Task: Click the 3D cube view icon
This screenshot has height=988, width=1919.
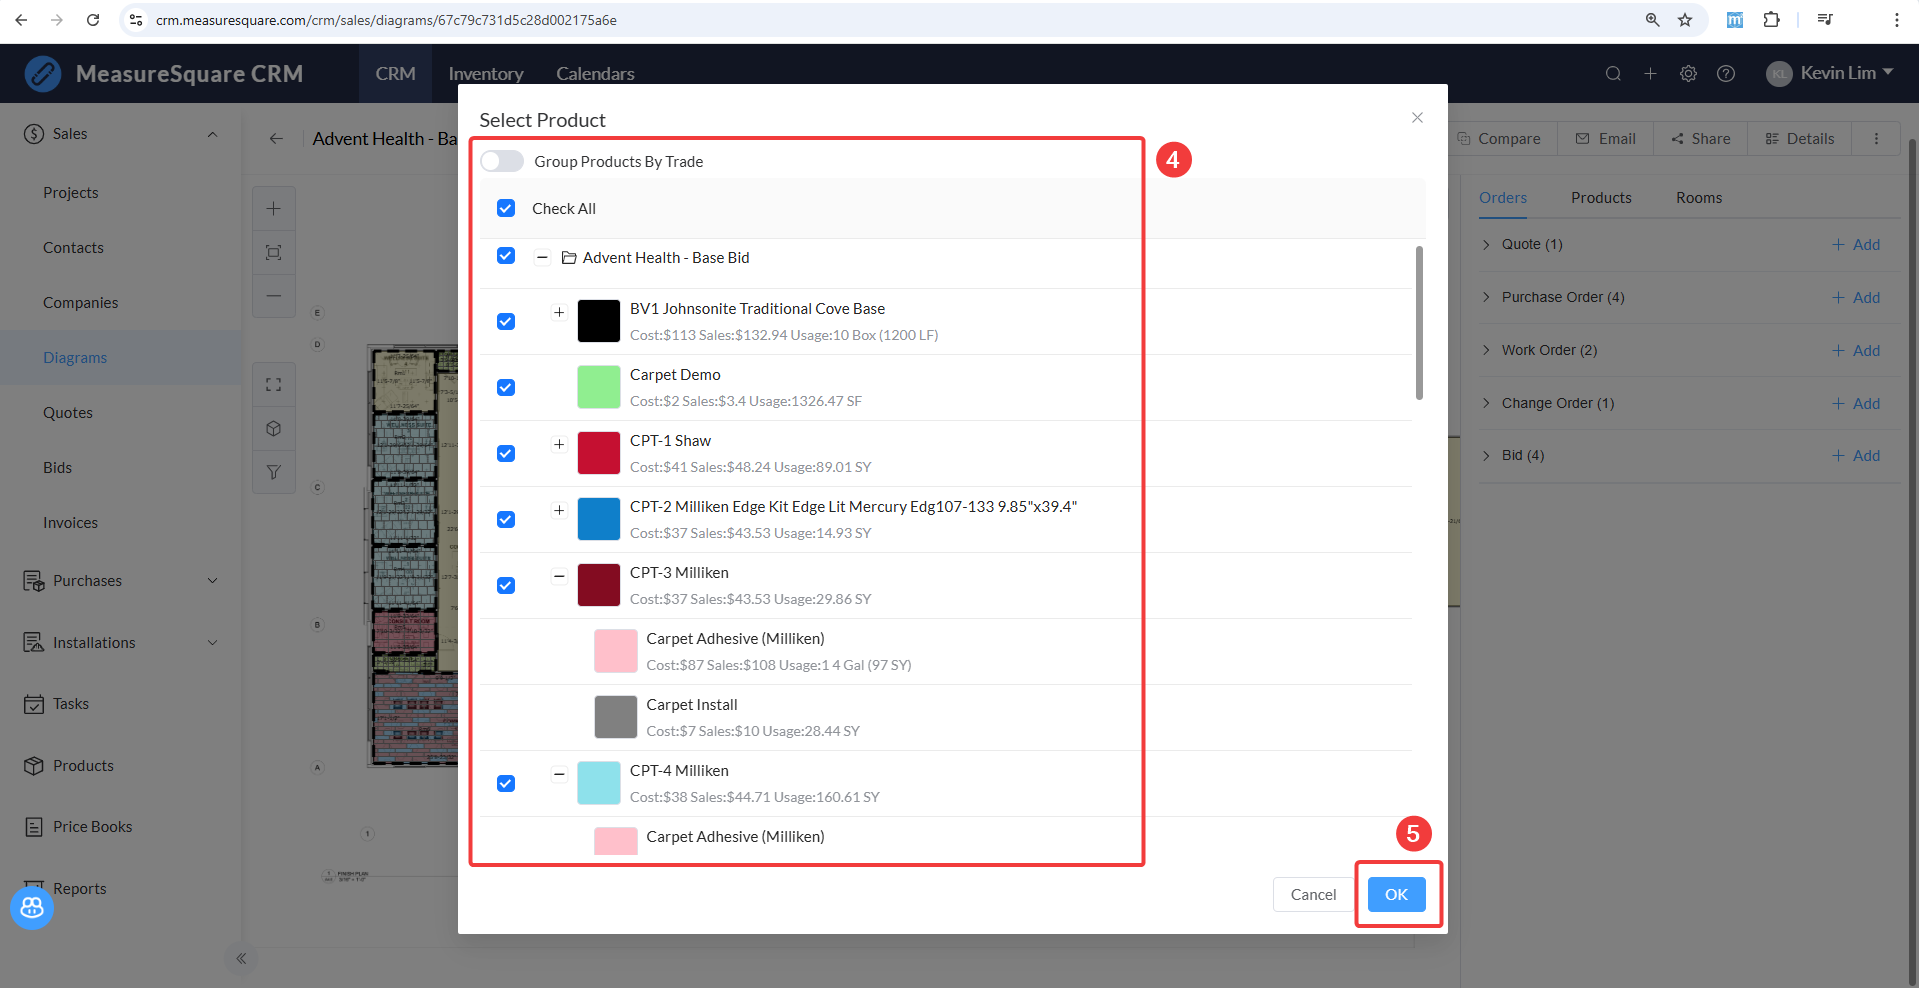Action: point(273,429)
